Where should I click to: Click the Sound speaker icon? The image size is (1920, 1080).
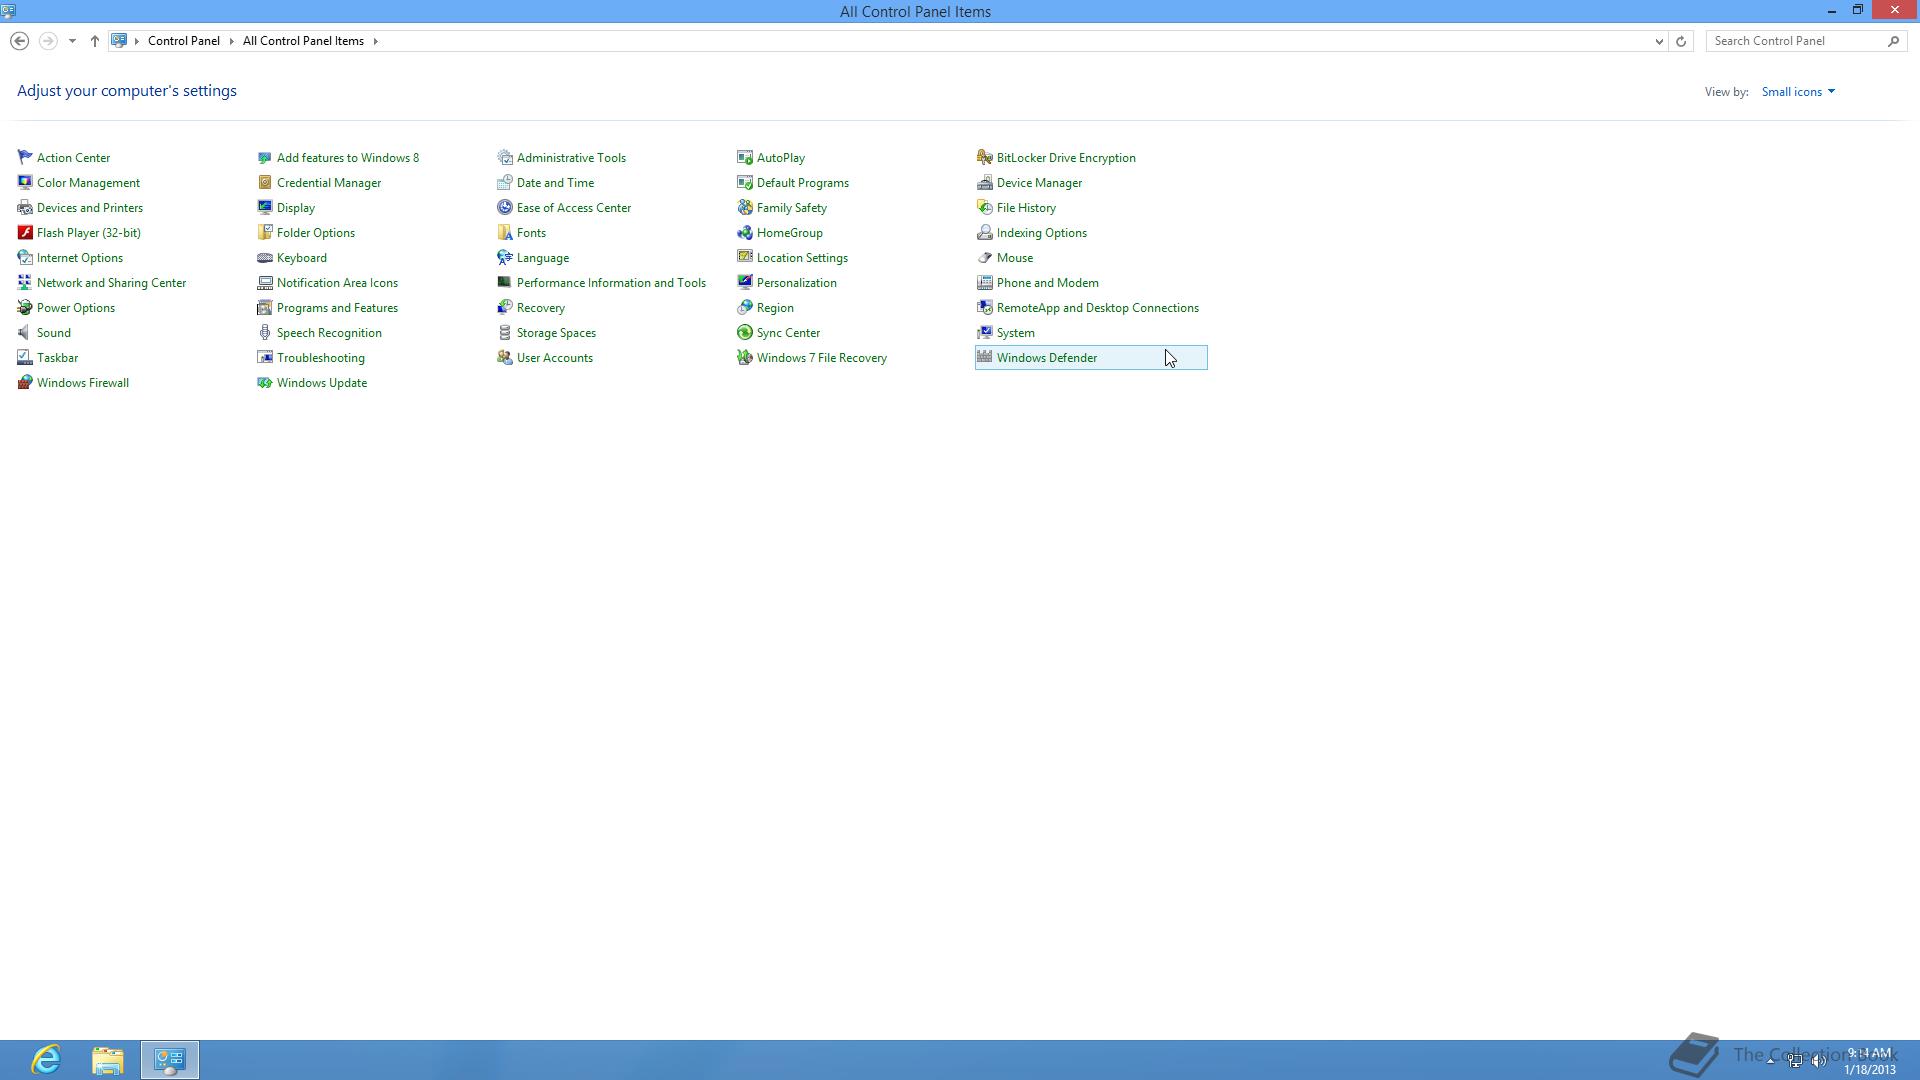pos(25,332)
